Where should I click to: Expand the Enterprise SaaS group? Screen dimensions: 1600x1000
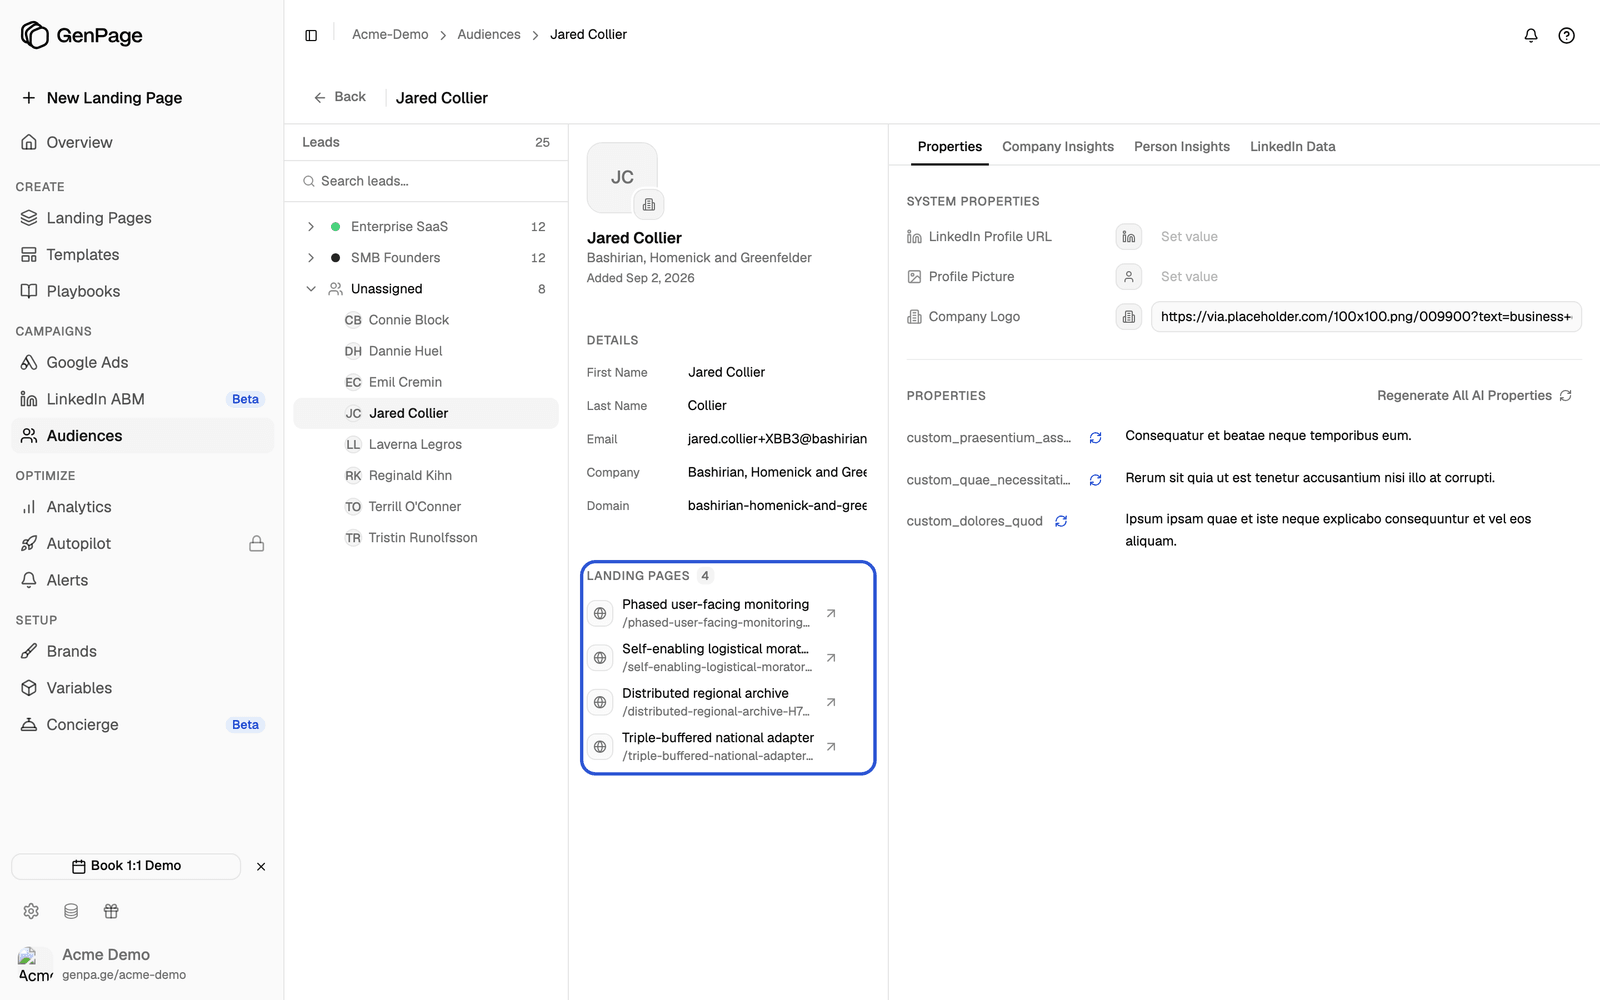pyautogui.click(x=311, y=227)
